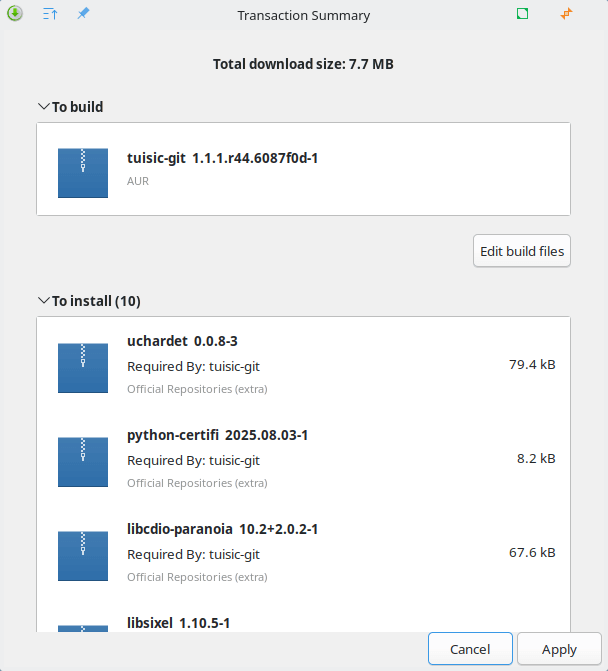
Task: Click the tuisic-git package archive icon
Action: (x=83, y=173)
